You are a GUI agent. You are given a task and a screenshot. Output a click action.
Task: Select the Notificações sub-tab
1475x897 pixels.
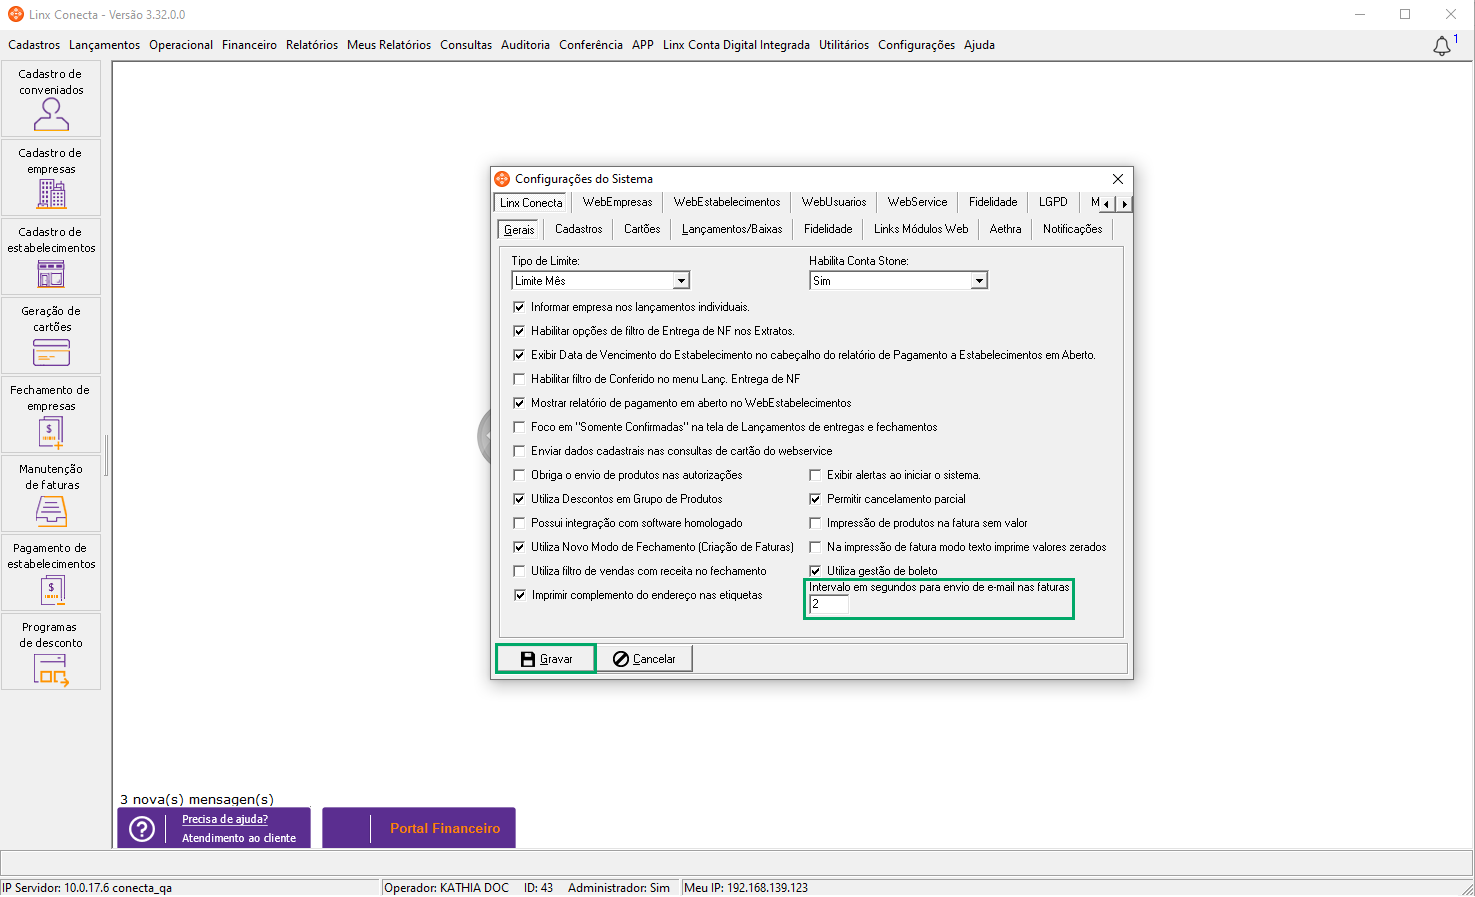click(1072, 229)
